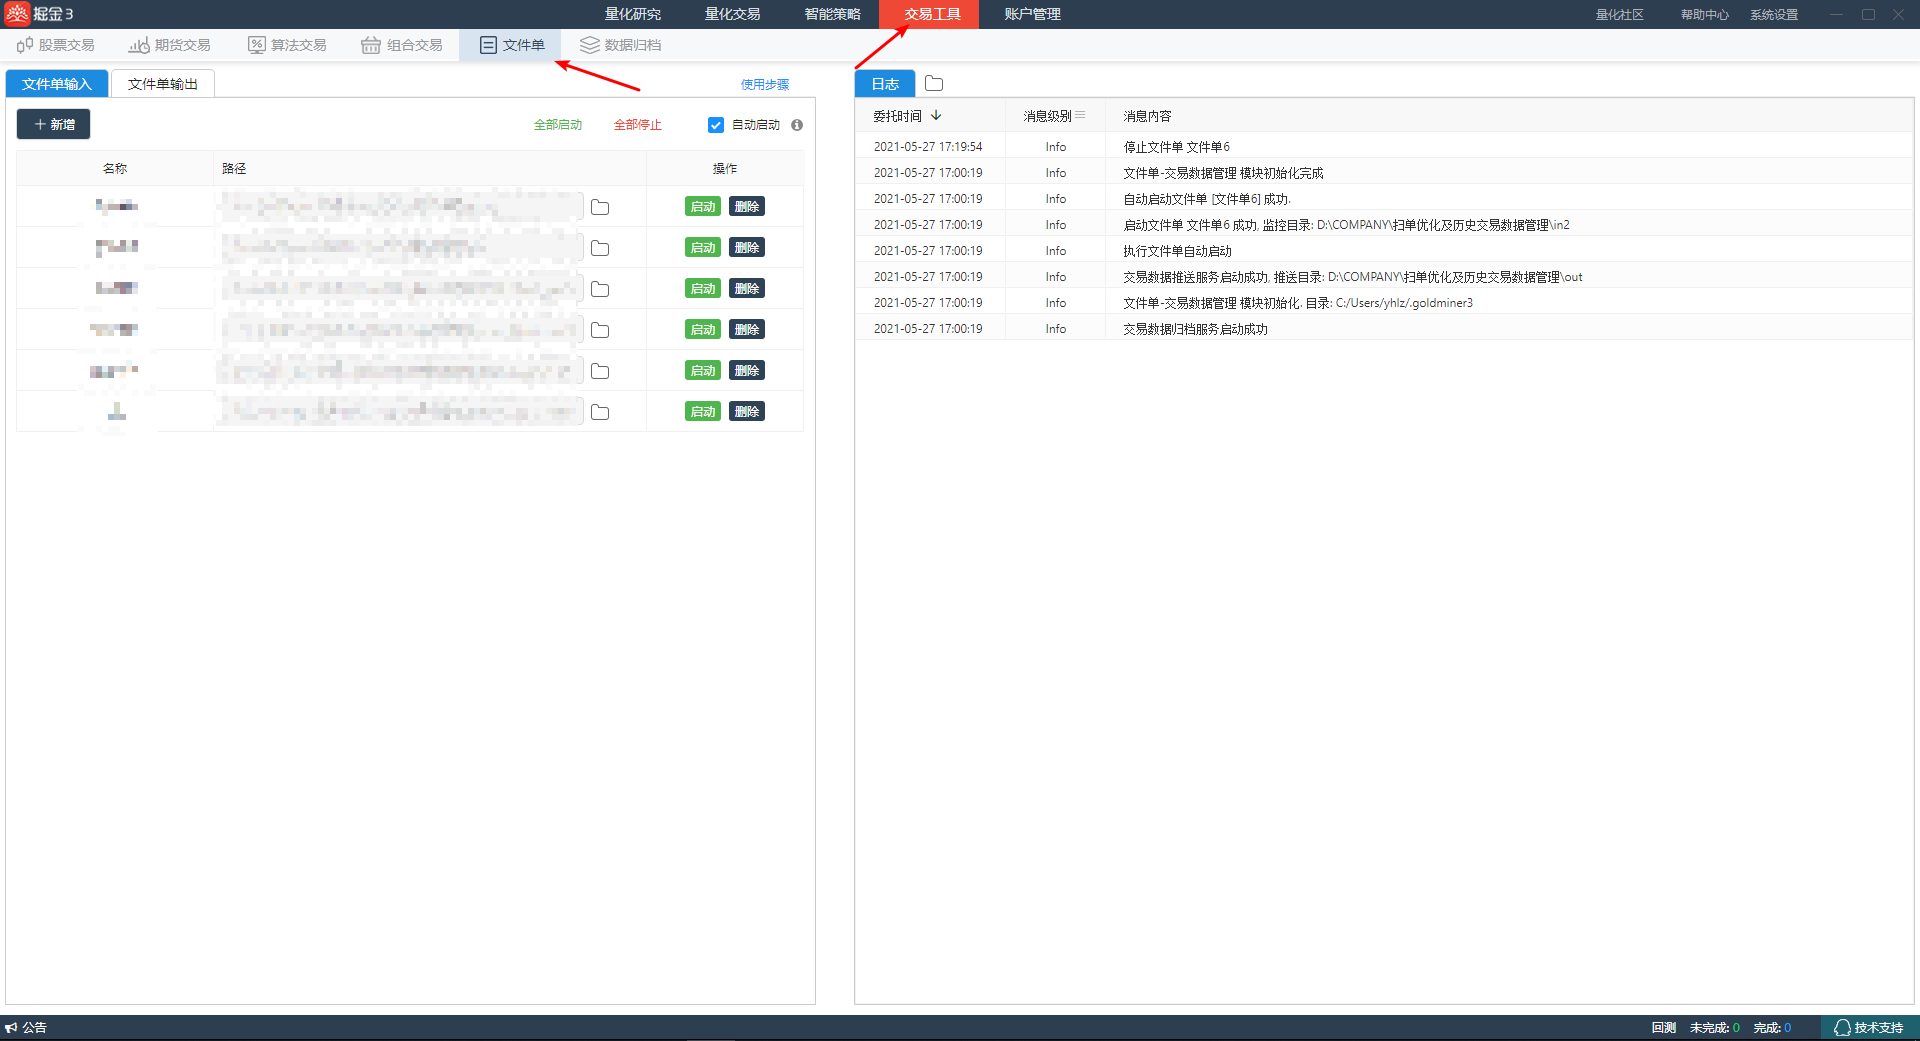The height and width of the screenshot is (1041, 1920).
Task: Click the 路径 column header
Action: pyautogui.click(x=234, y=169)
